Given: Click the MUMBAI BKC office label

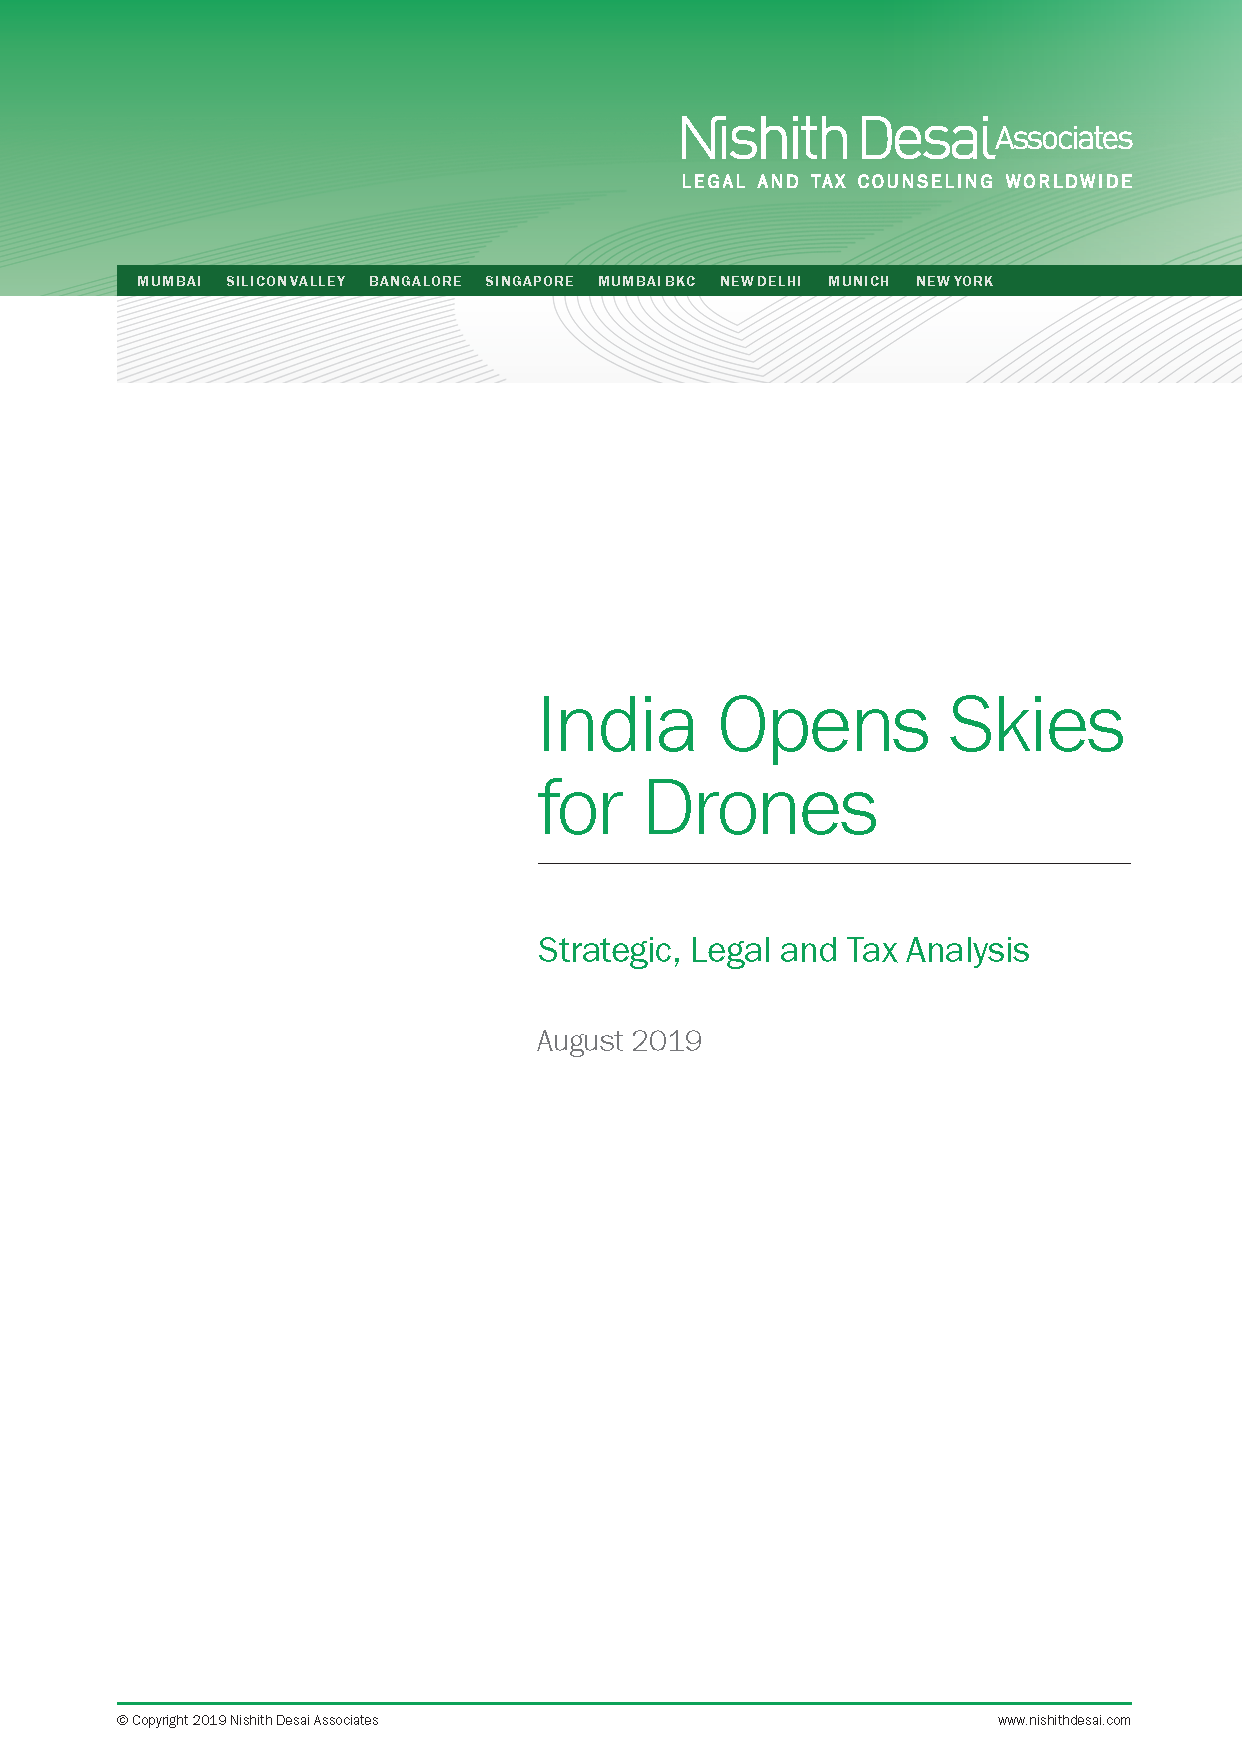Looking at the screenshot, I should pos(647,281).
